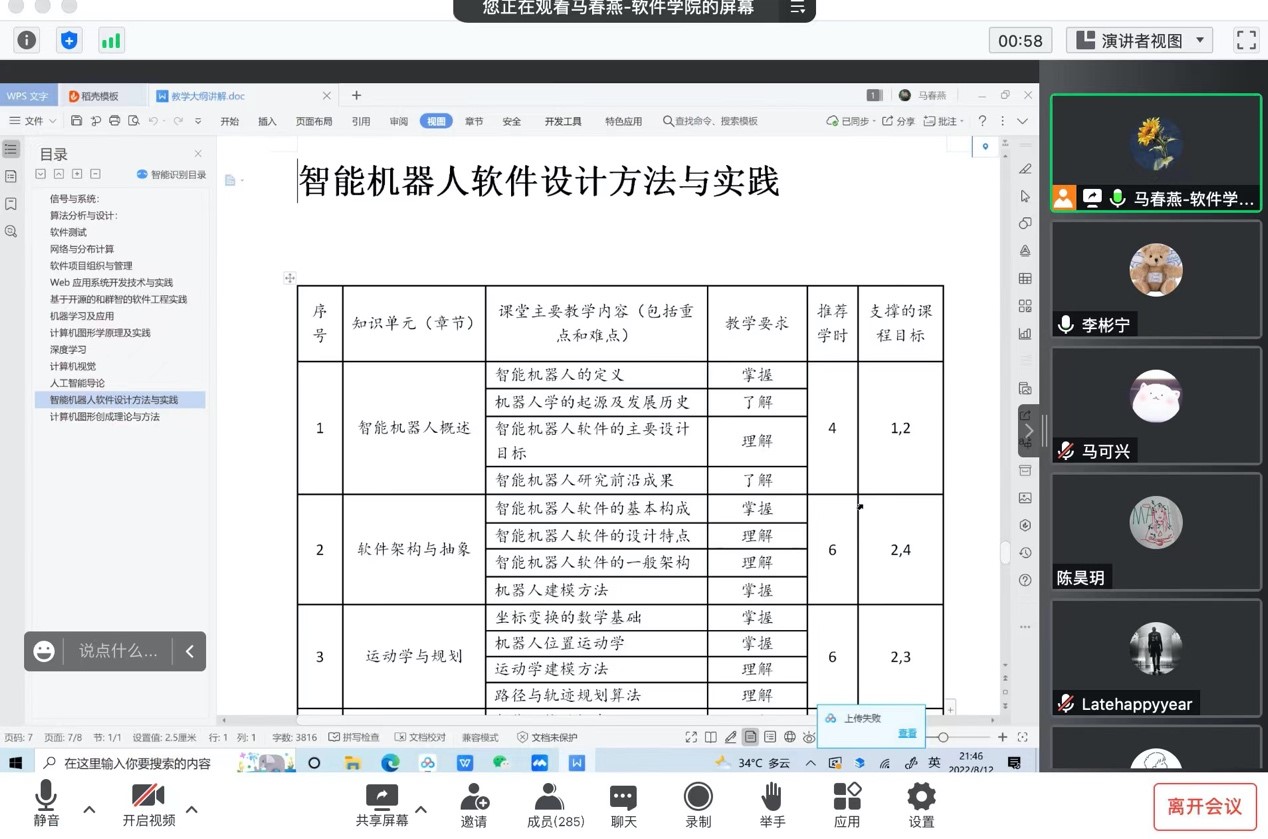
Task: Invite participants with 邀请
Action: [474, 804]
